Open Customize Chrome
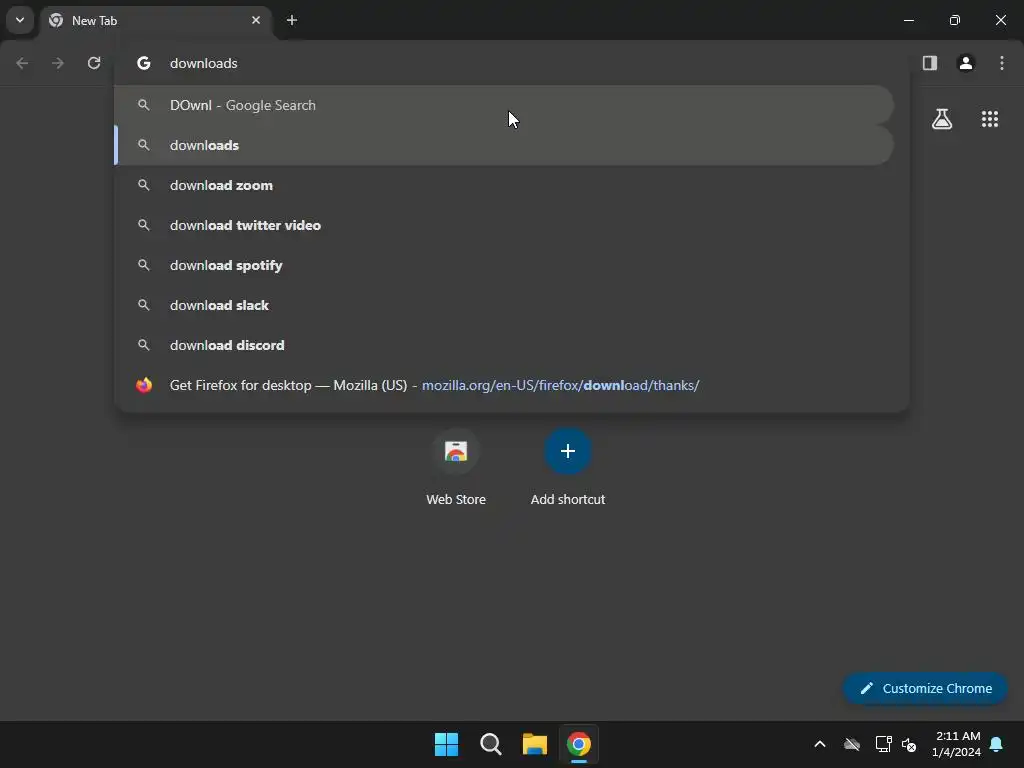Screen dimensions: 1024x768 (x=925, y=688)
